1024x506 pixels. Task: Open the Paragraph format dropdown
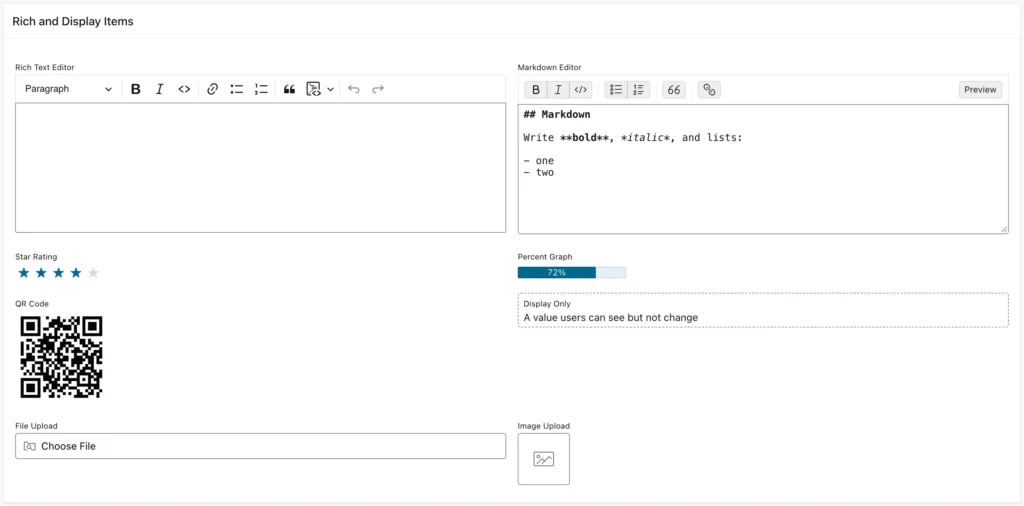pos(68,89)
